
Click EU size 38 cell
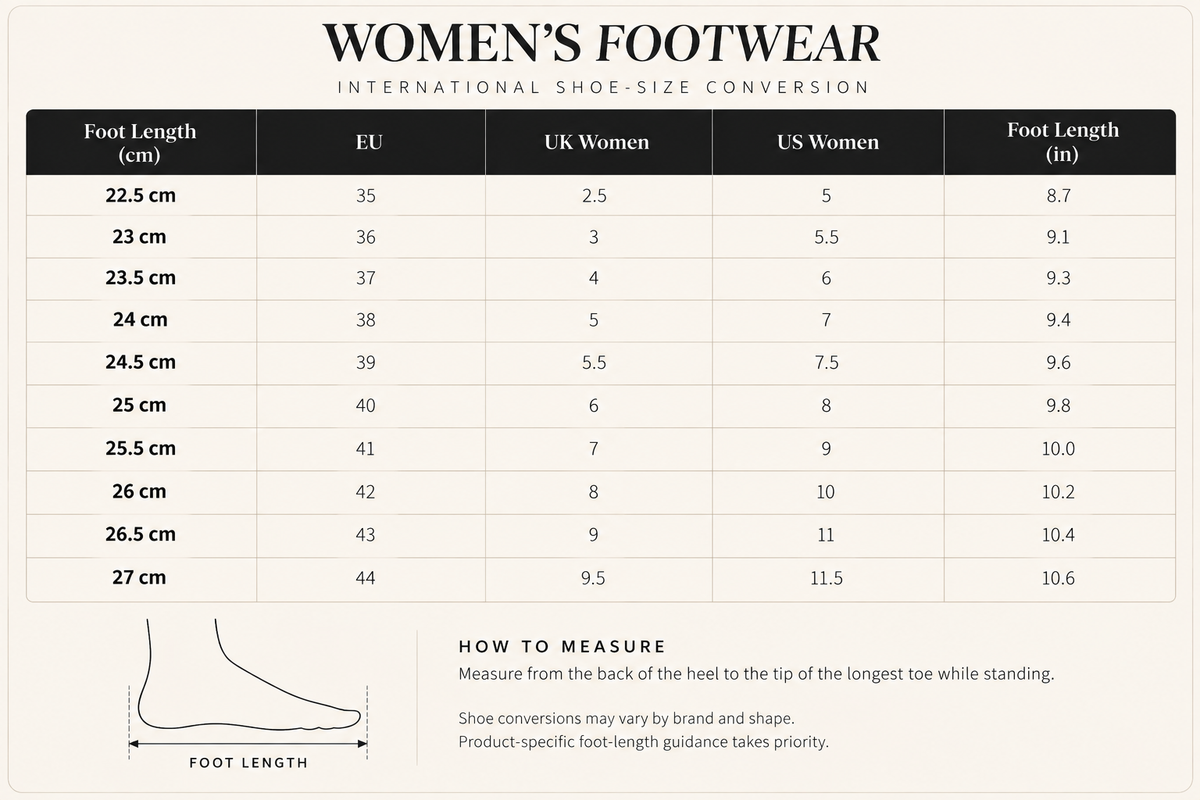click(x=366, y=320)
